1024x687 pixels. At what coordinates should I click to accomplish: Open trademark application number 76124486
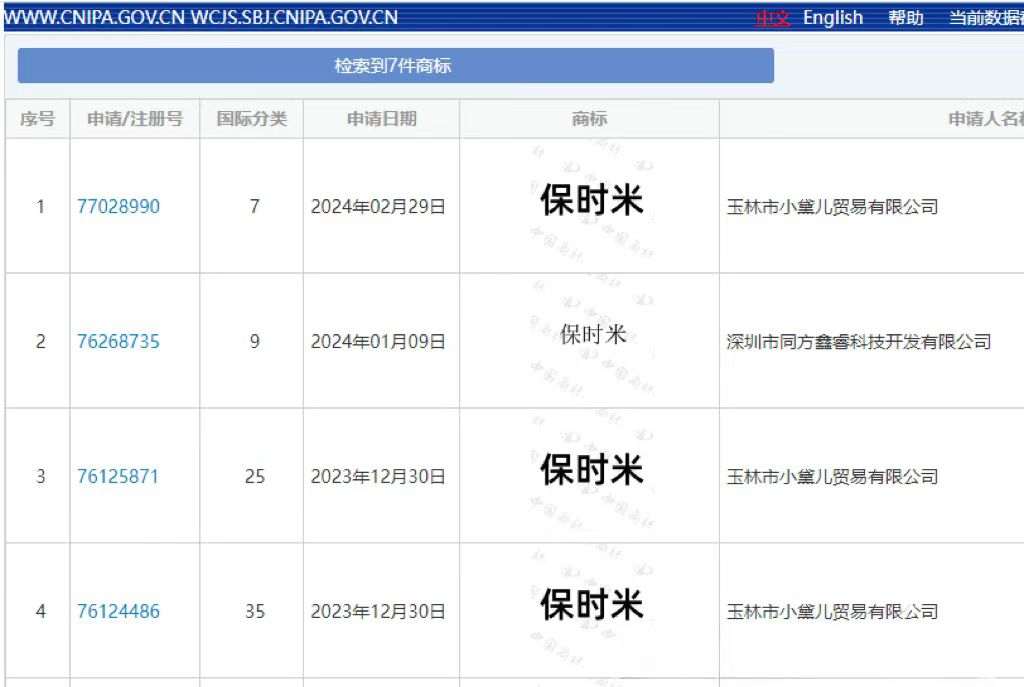(118, 611)
